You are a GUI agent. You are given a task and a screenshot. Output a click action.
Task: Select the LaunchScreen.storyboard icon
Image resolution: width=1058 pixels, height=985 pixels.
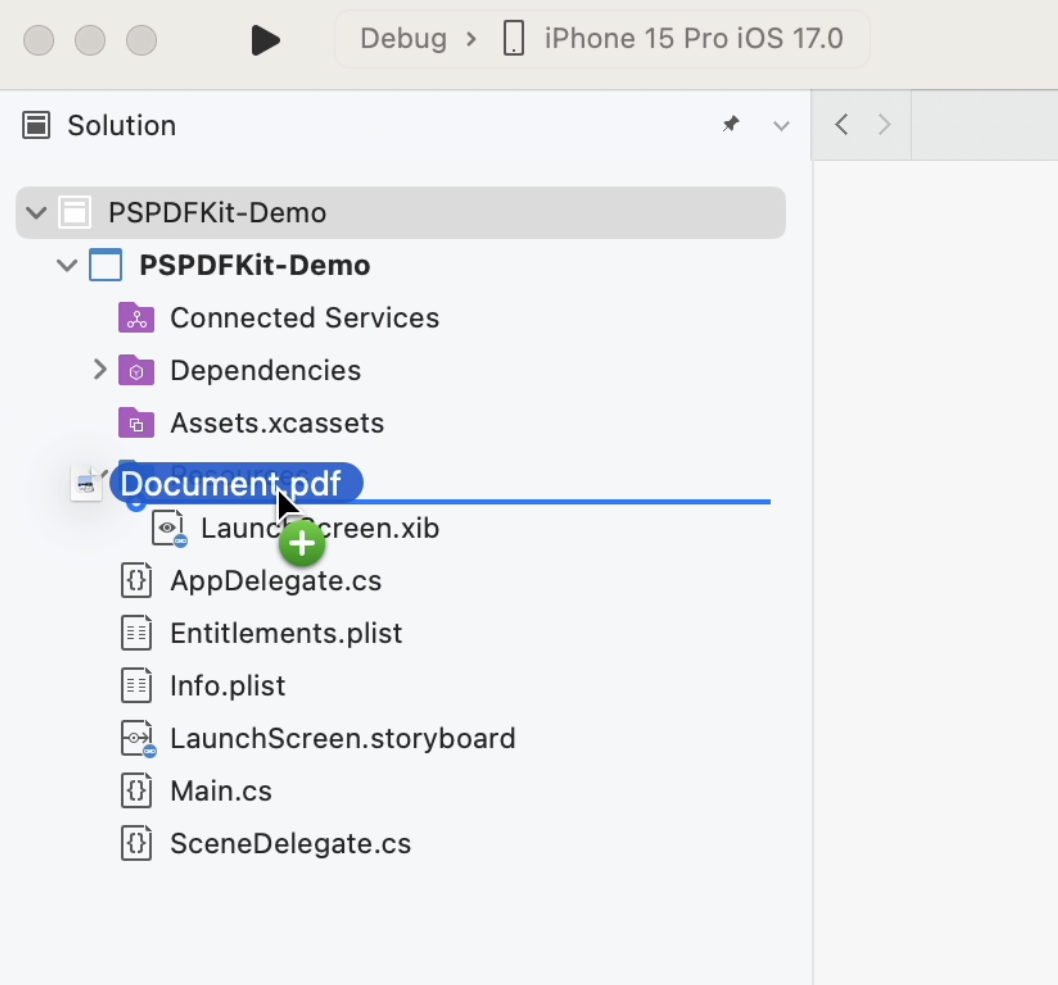click(137, 738)
